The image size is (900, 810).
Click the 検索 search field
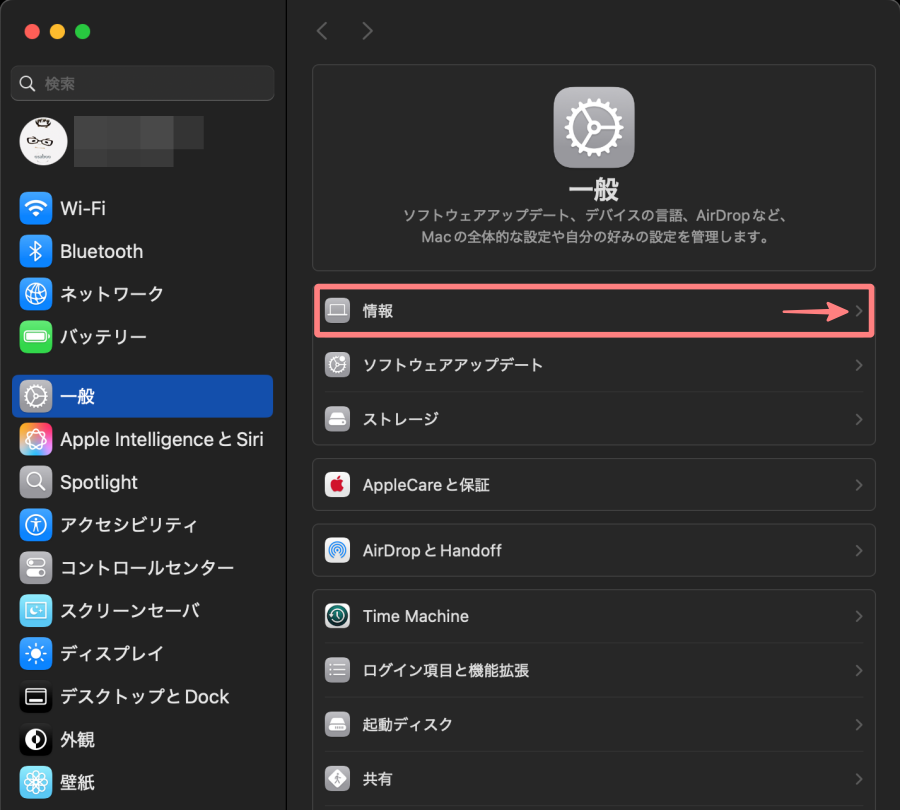(142, 83)
